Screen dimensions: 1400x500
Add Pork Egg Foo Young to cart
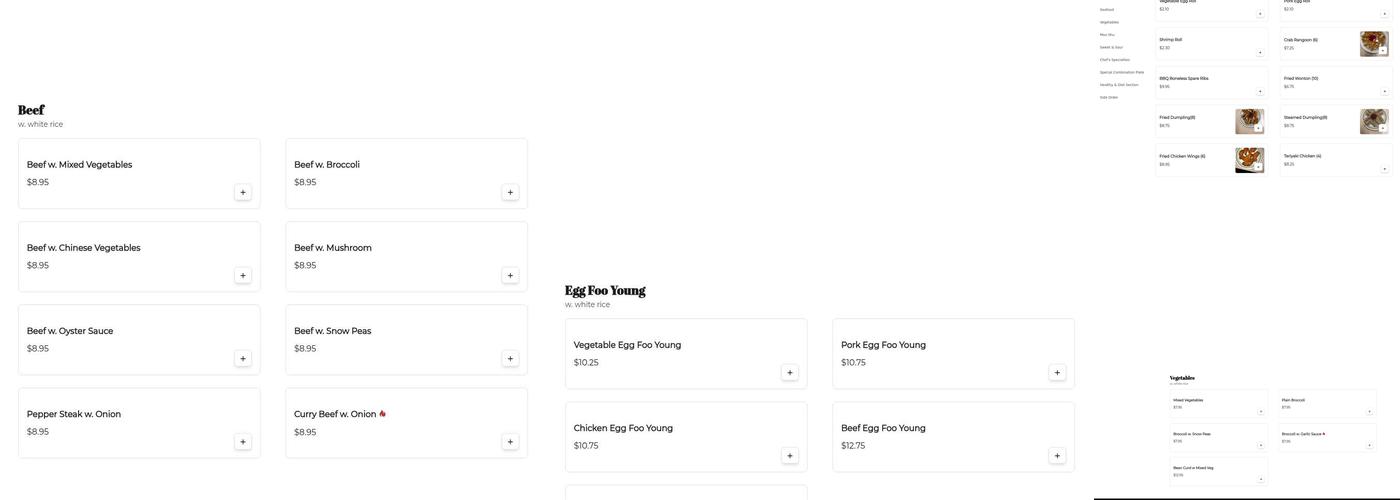tap(1057, 373)
